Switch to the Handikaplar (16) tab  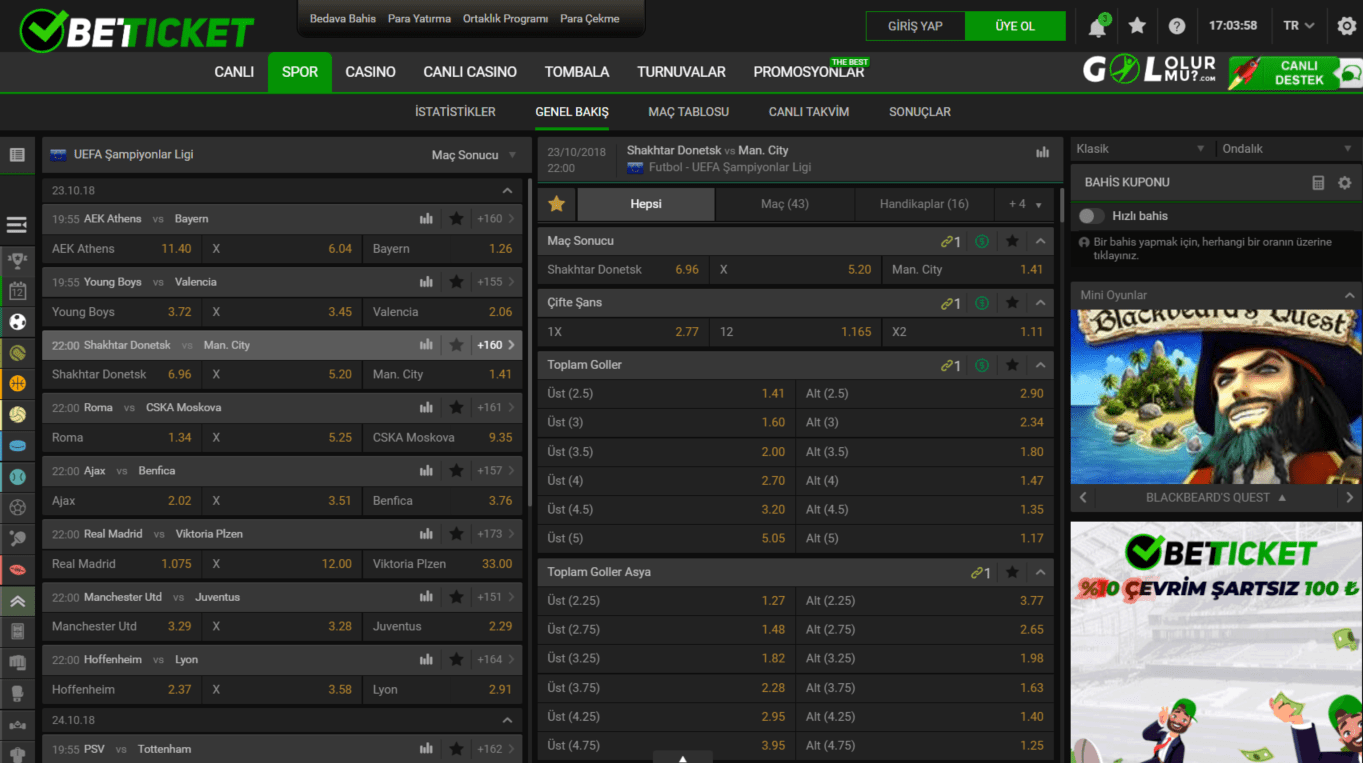pyautogui.click(x=924, y=204)
